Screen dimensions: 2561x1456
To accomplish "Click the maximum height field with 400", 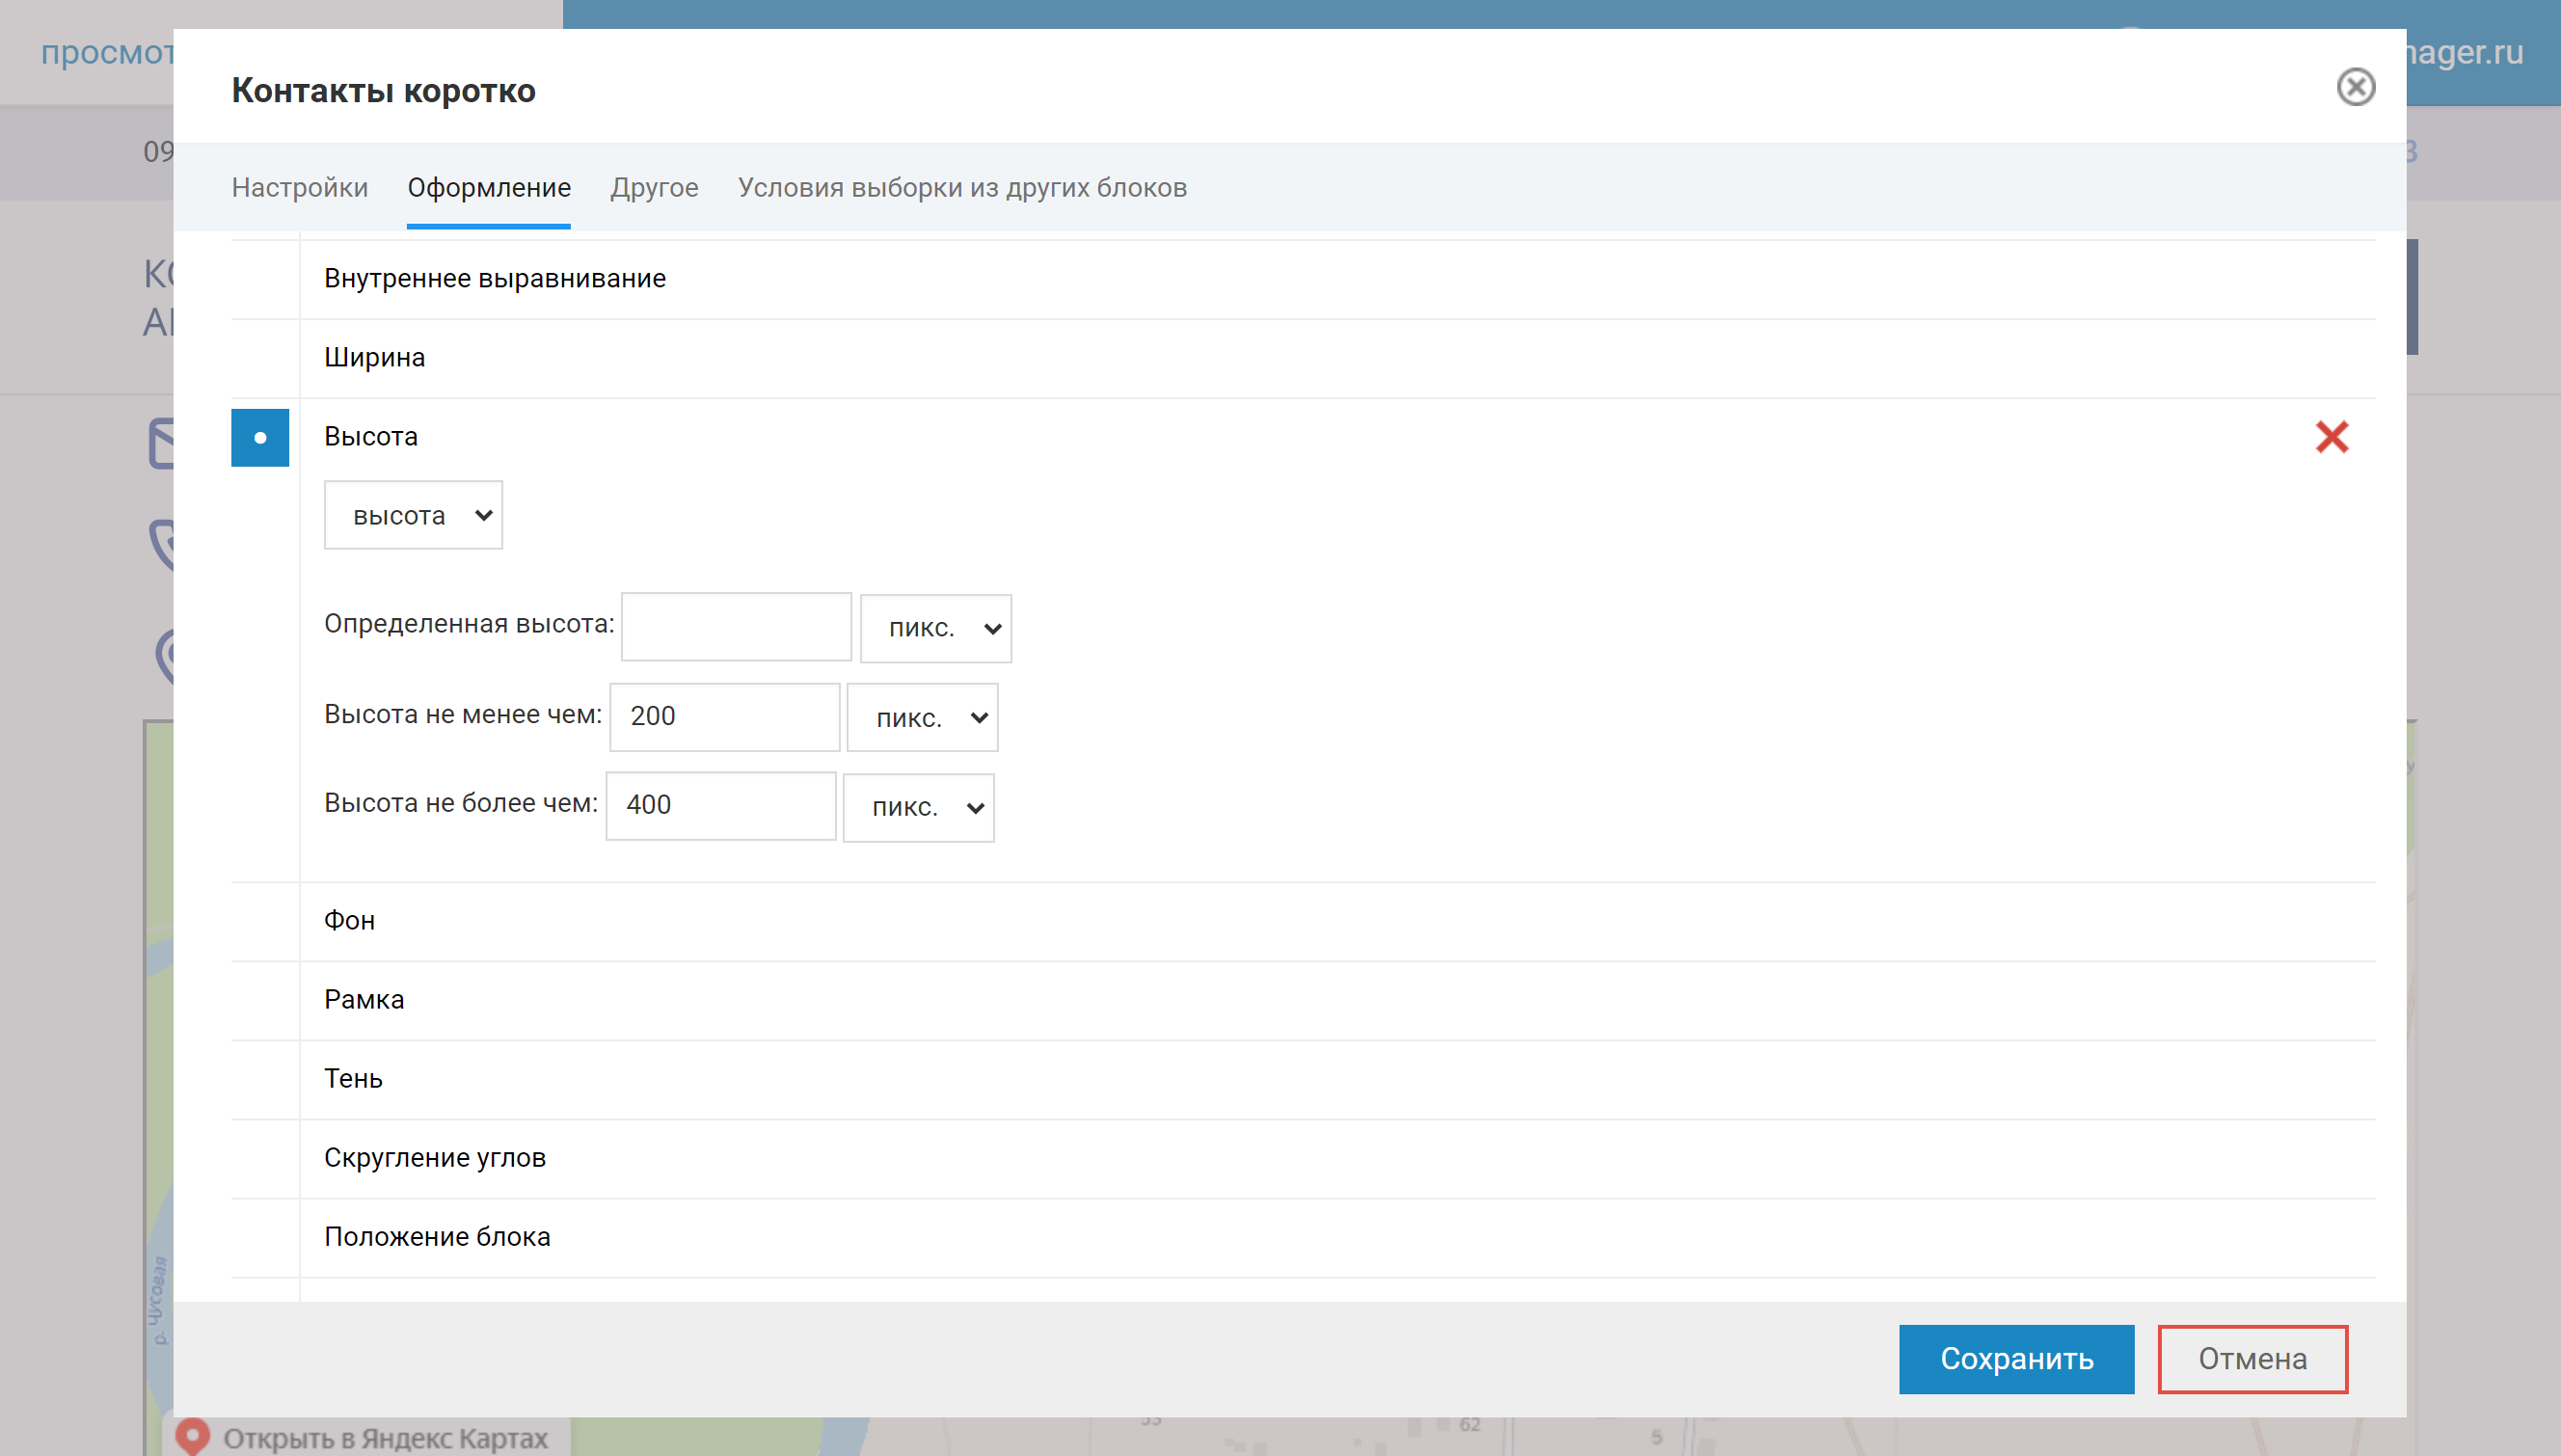I will click(721, 805).
